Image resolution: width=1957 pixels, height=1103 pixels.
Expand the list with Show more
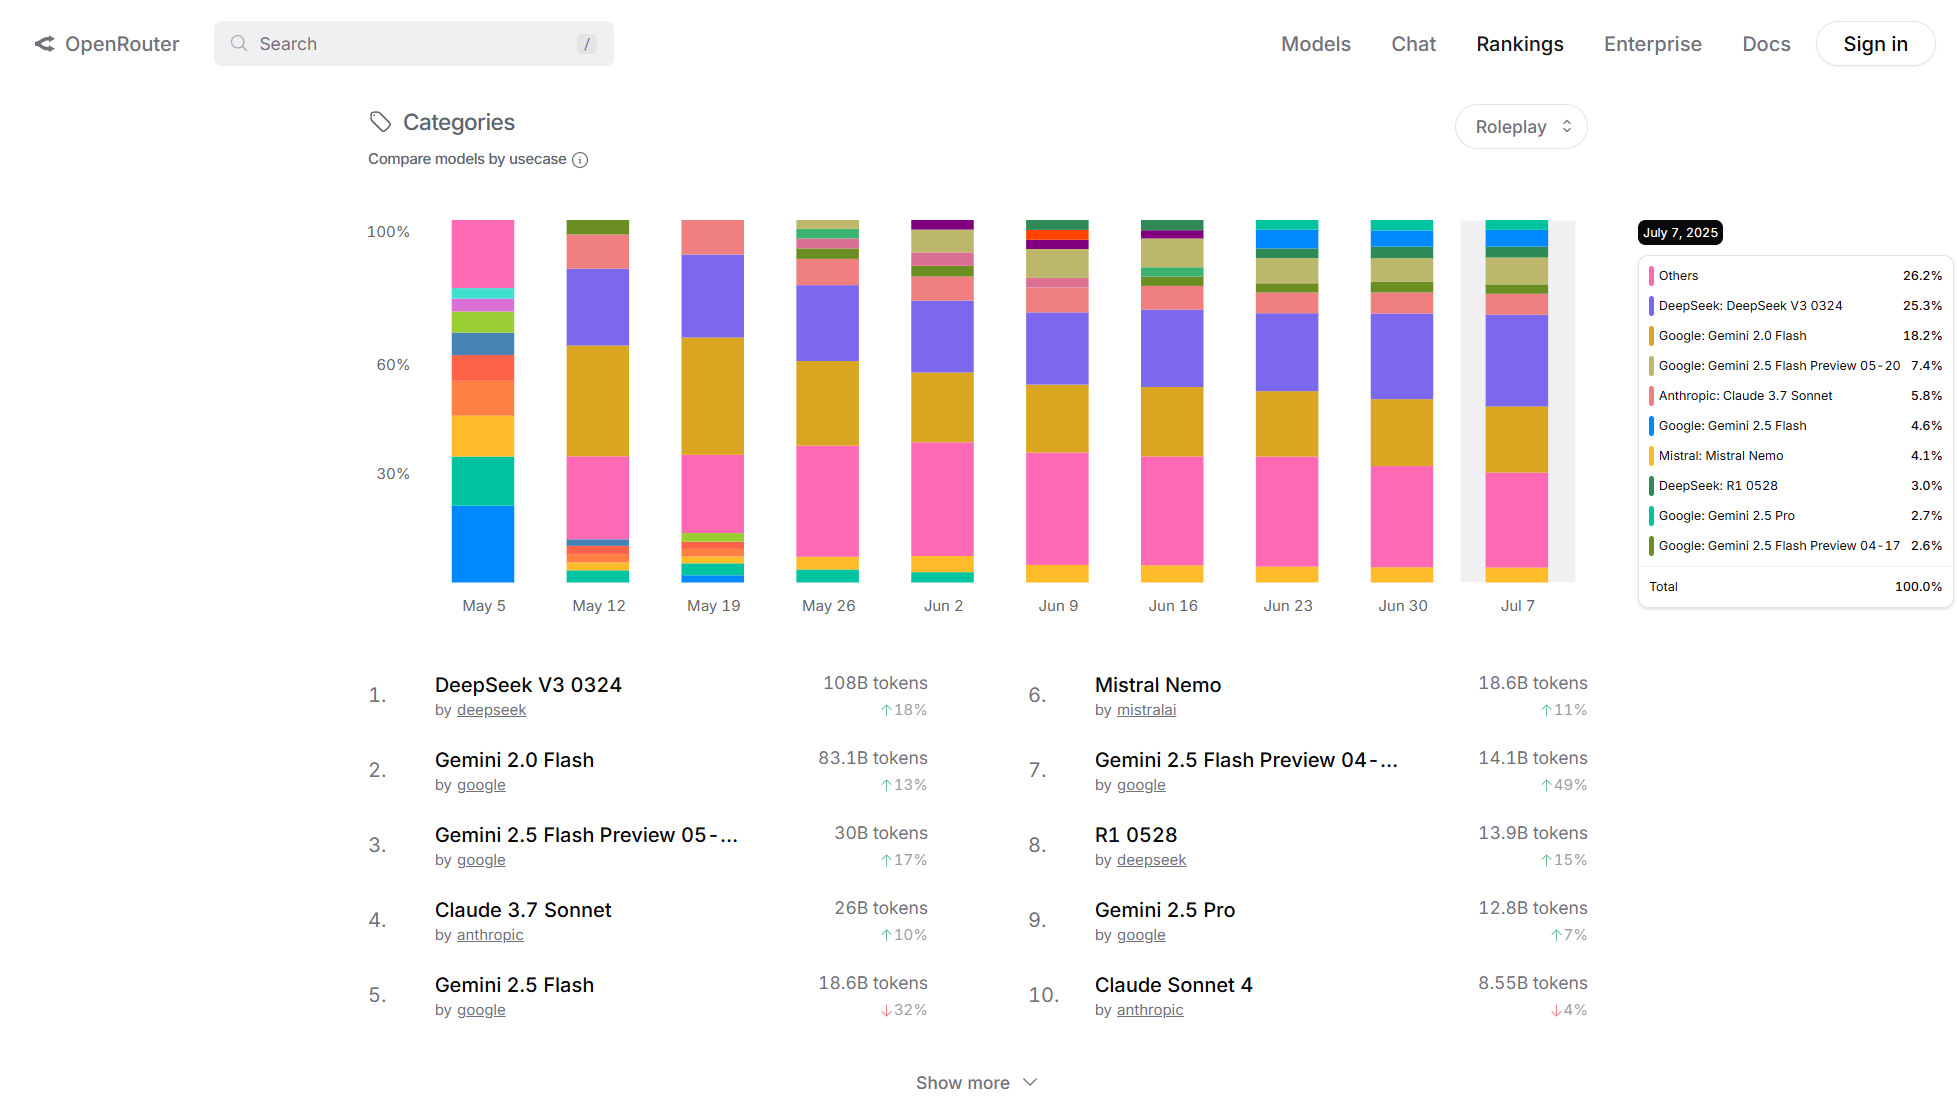pos(977,1083)
